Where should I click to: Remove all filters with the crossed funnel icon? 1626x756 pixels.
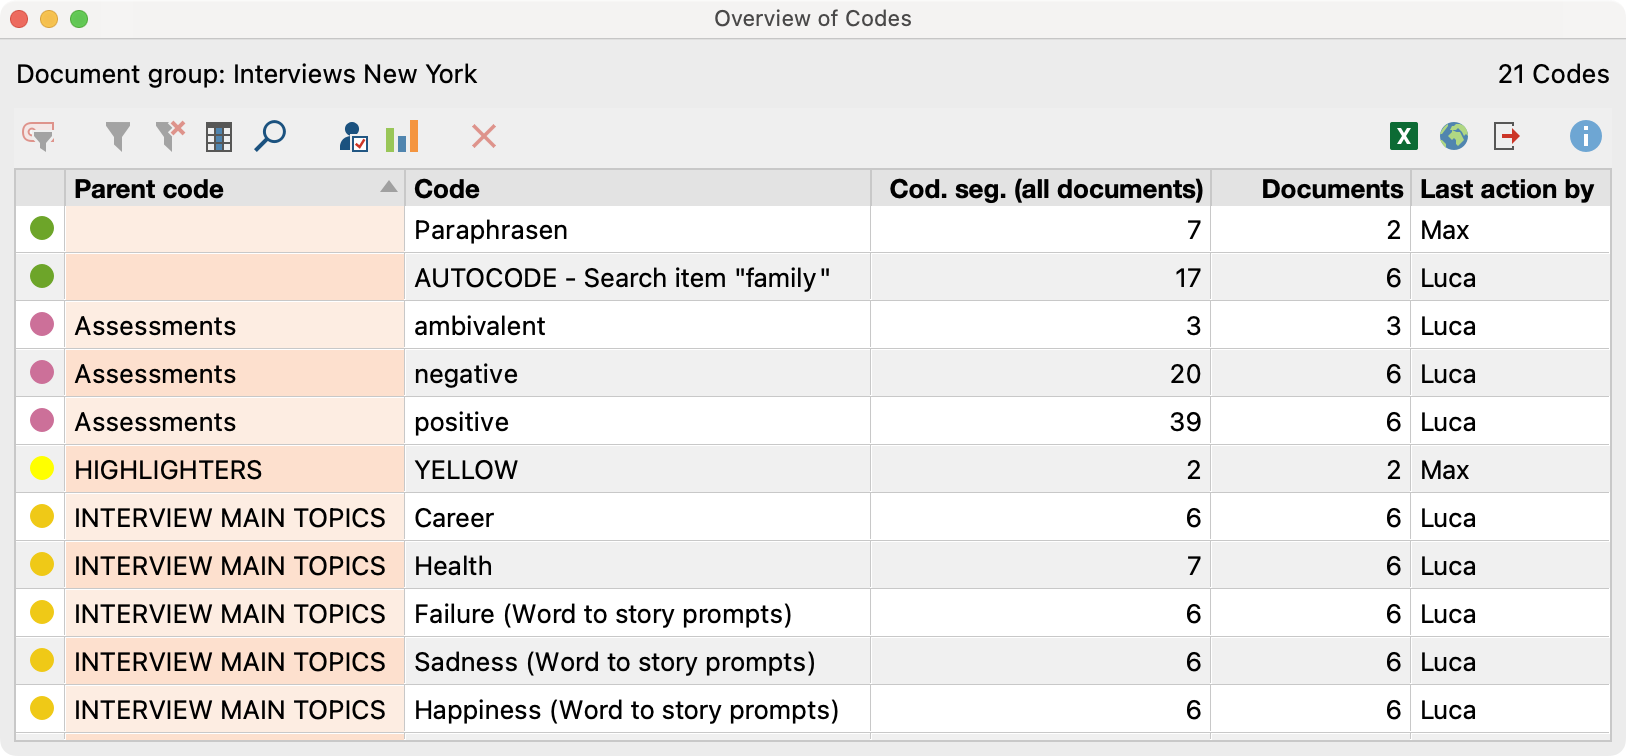(170, 136)
